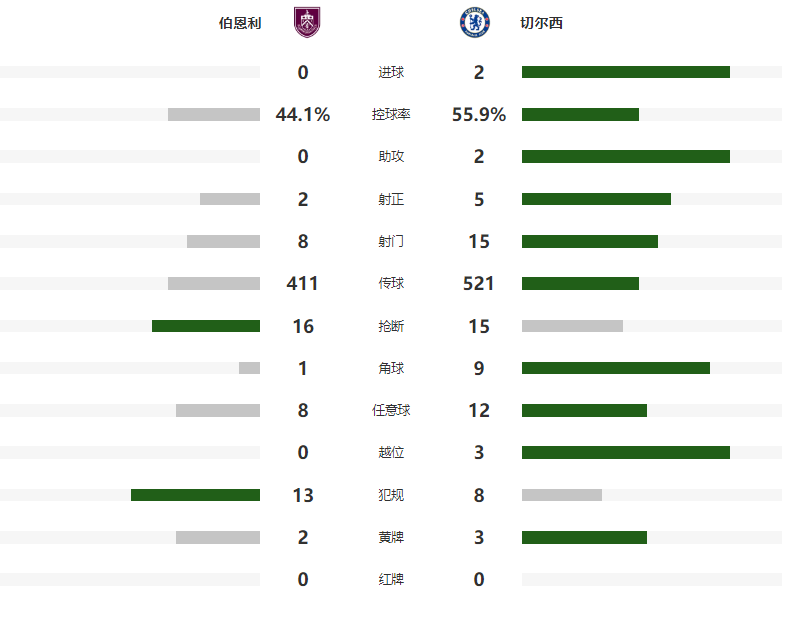Click Chelsea's 55.9% possession bar
The image size is (785, 618).
pyautogui.click(x=580, y=115)
